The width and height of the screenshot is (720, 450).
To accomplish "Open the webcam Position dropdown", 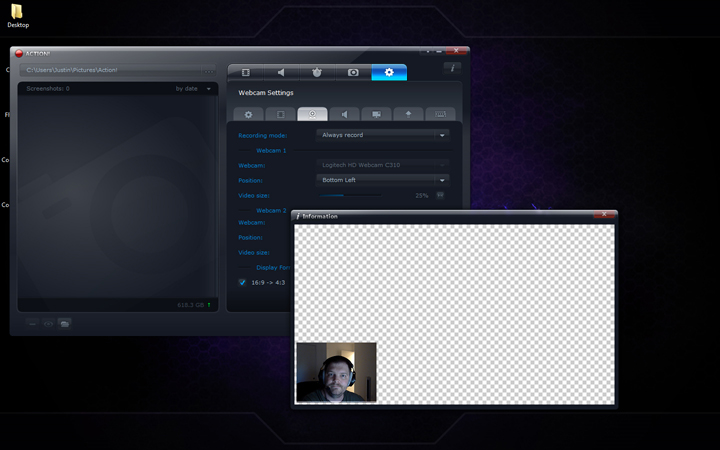I will point(382,180).
